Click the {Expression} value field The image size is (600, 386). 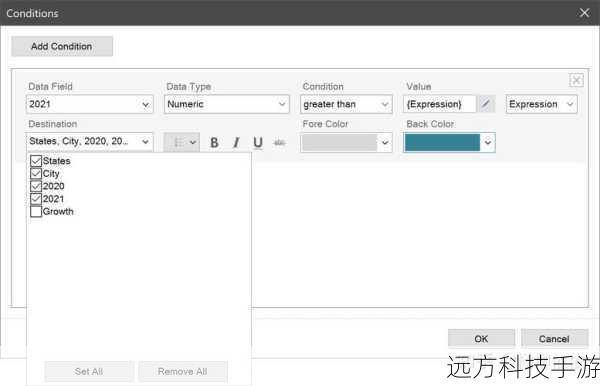click(x=439, y=104)
